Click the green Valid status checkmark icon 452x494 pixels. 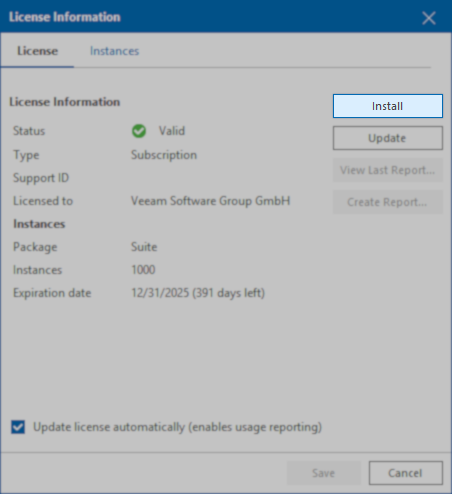[x=139, y=131]
